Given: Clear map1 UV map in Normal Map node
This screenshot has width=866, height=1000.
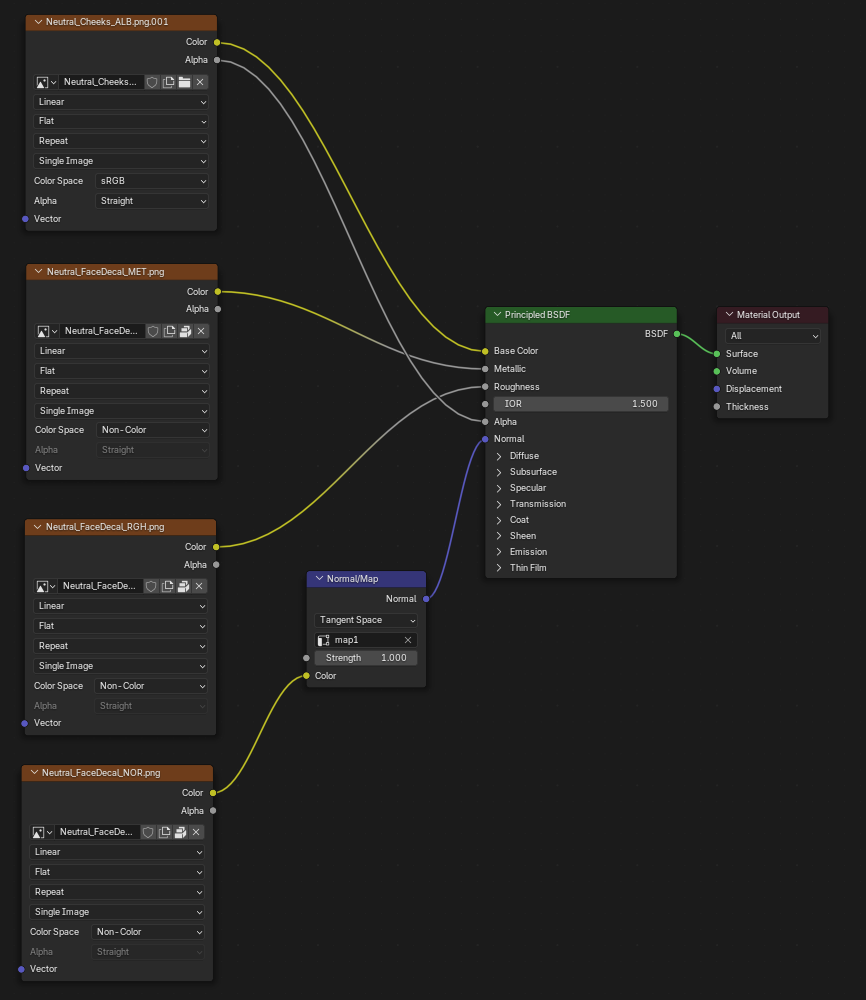Looking at the screenshot, I should pos(408,640).
